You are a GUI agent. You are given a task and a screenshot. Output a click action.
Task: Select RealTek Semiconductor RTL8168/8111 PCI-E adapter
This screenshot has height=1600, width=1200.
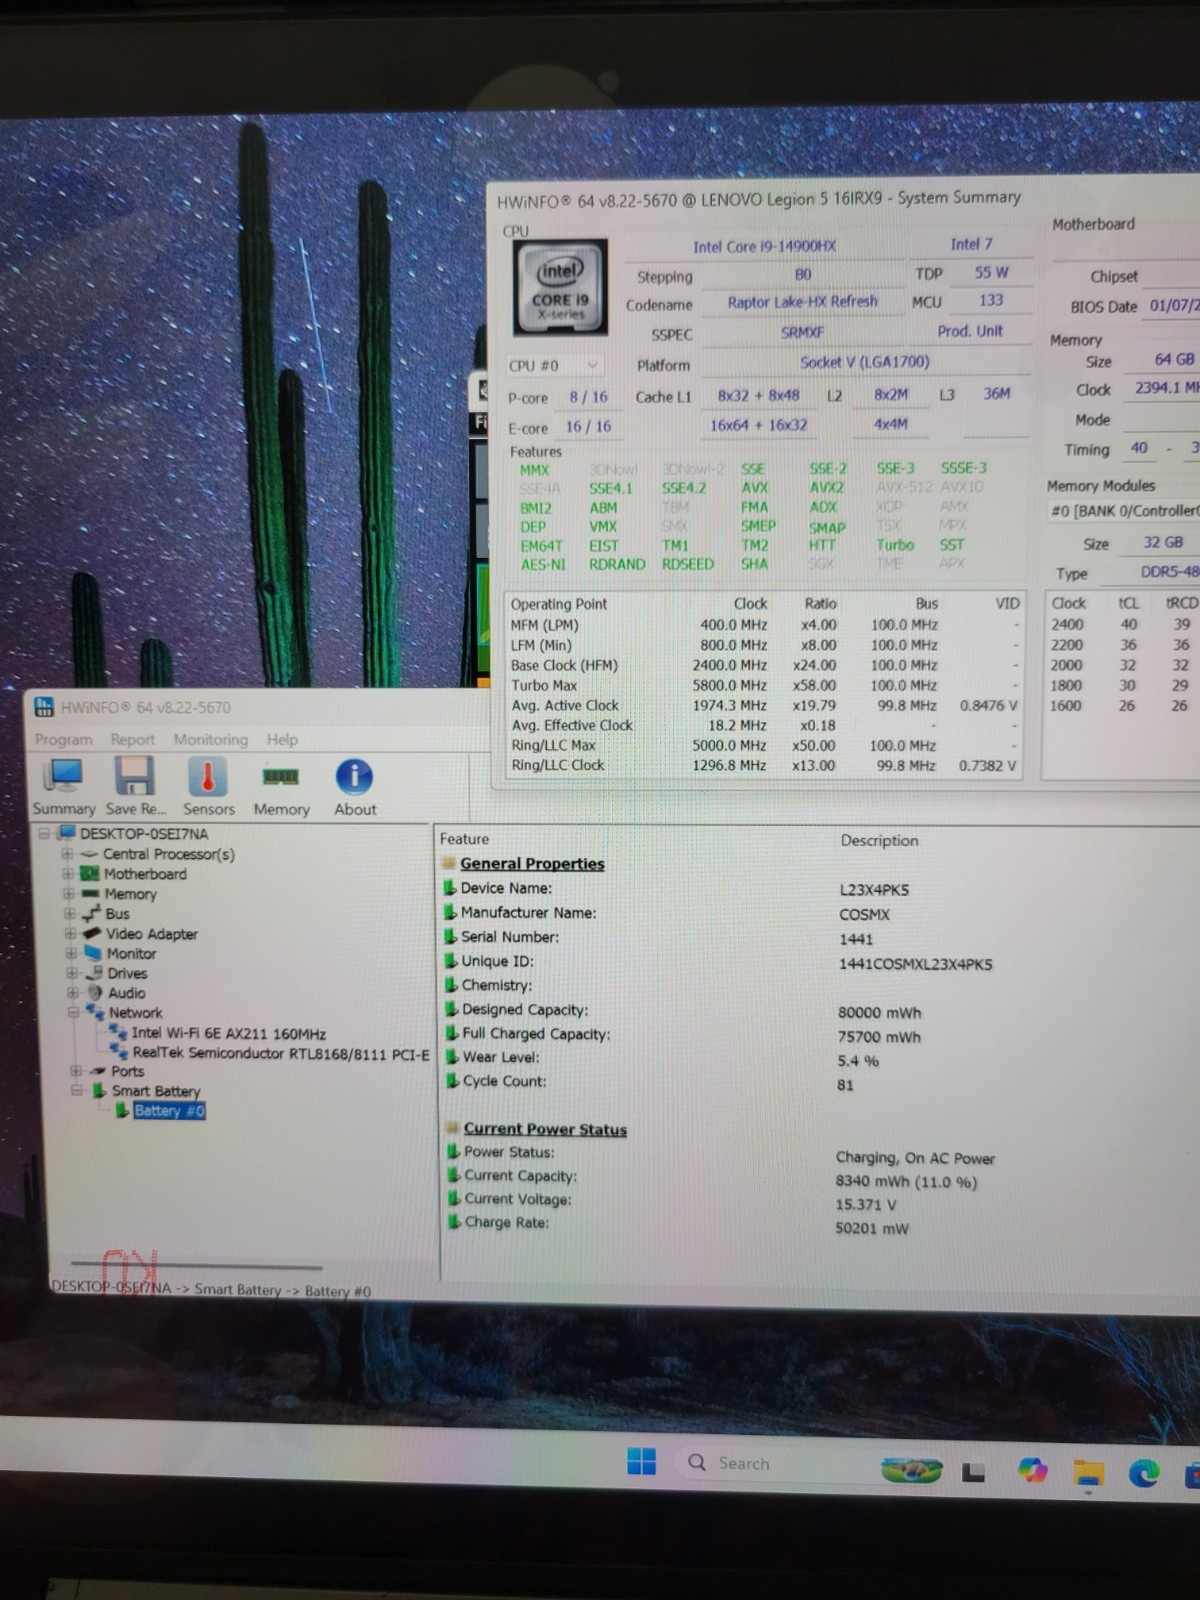coord(281,1054)
